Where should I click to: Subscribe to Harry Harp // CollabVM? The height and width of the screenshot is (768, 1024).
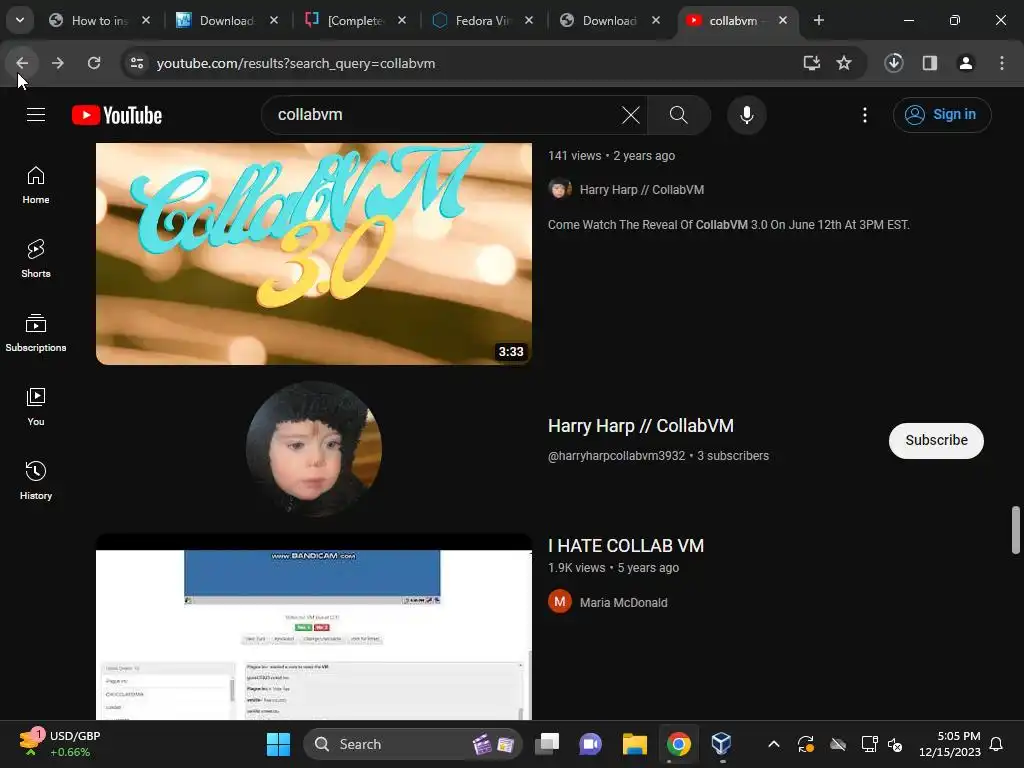pos(936,441)
